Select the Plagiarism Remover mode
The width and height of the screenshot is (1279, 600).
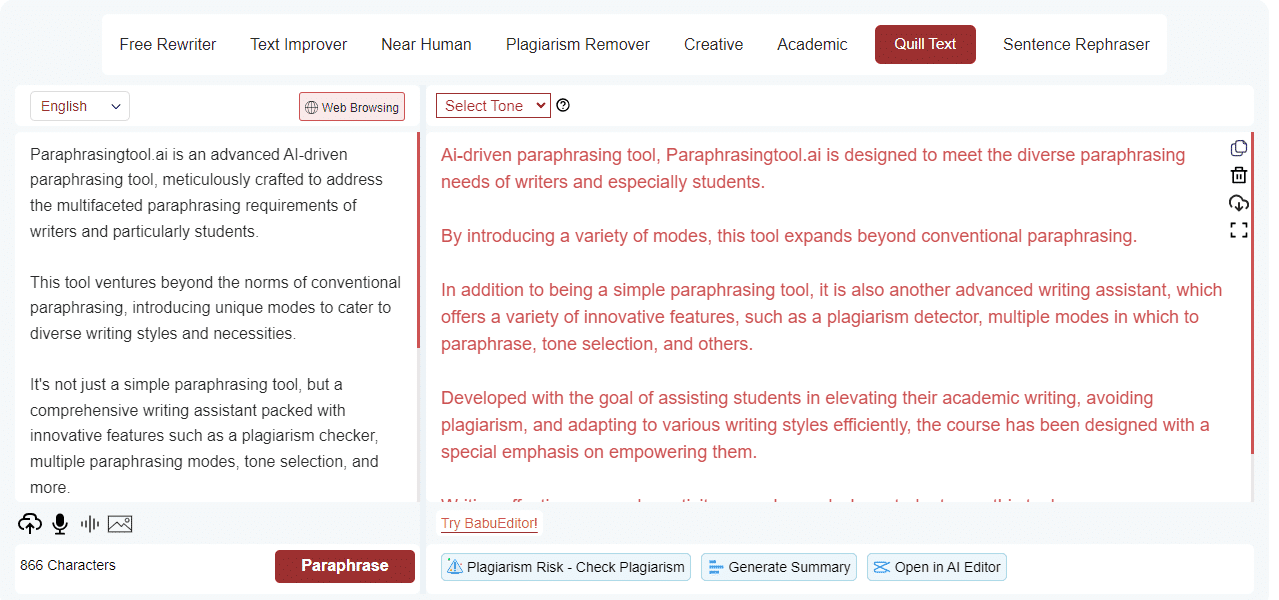[578, 44]
